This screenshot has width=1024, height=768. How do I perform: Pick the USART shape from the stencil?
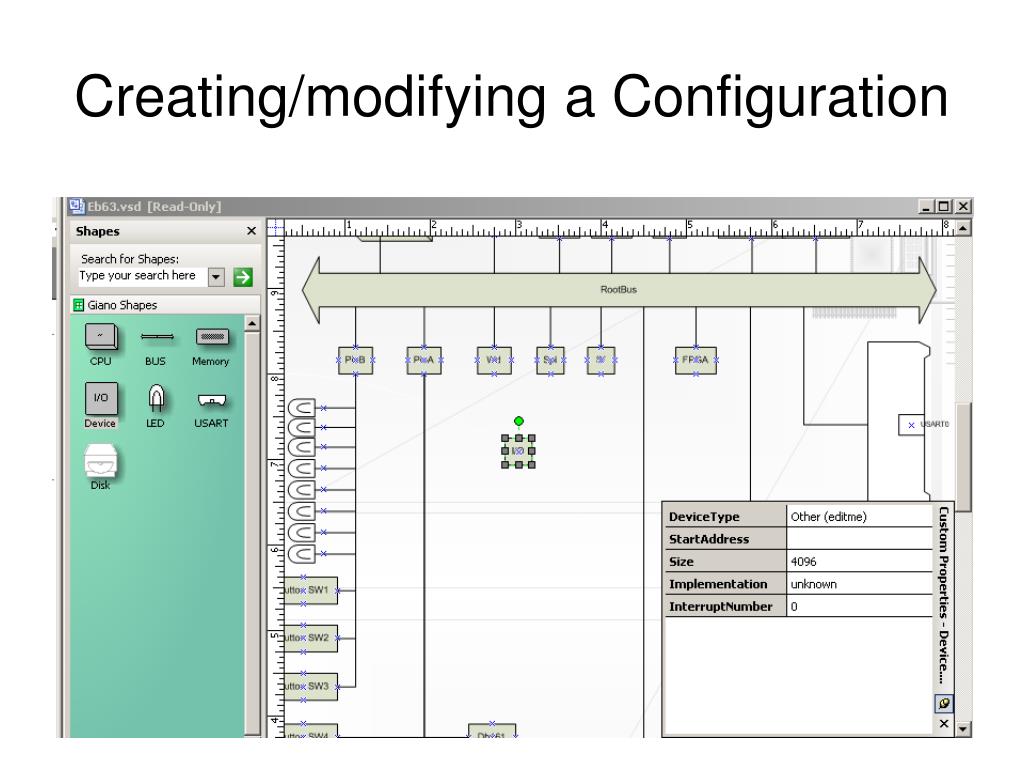[x=211, y=410]
